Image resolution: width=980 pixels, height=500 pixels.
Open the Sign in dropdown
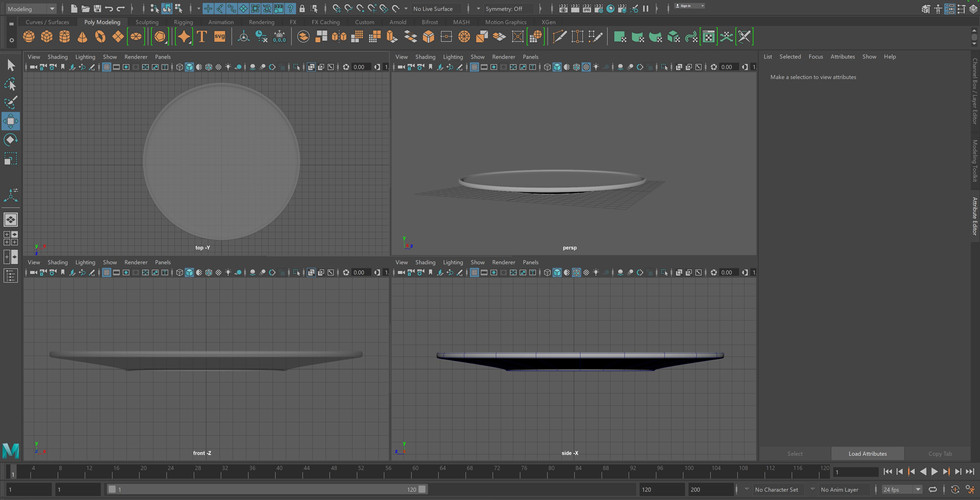[690, 6]
